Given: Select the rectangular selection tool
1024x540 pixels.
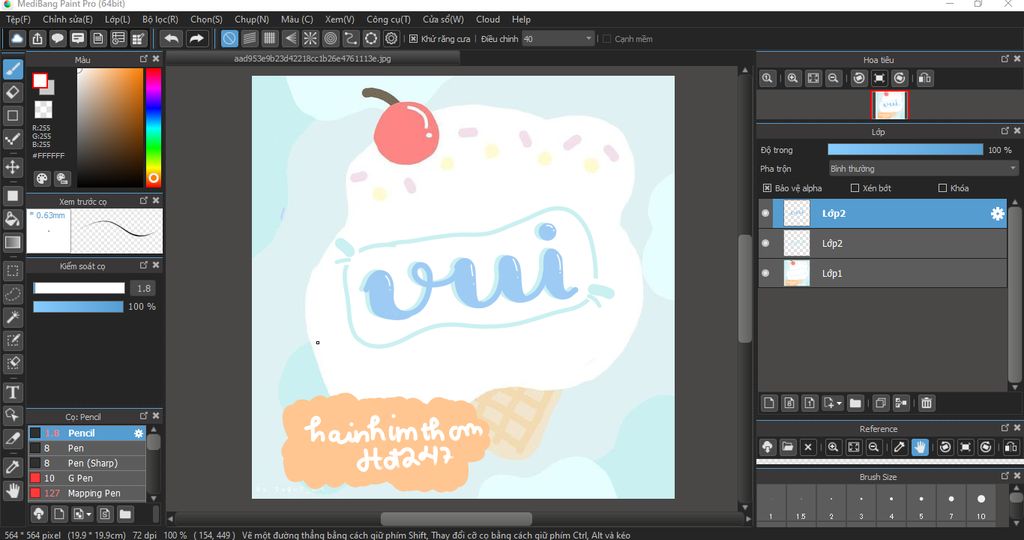Looking at the screenshot, I should 12,270.
